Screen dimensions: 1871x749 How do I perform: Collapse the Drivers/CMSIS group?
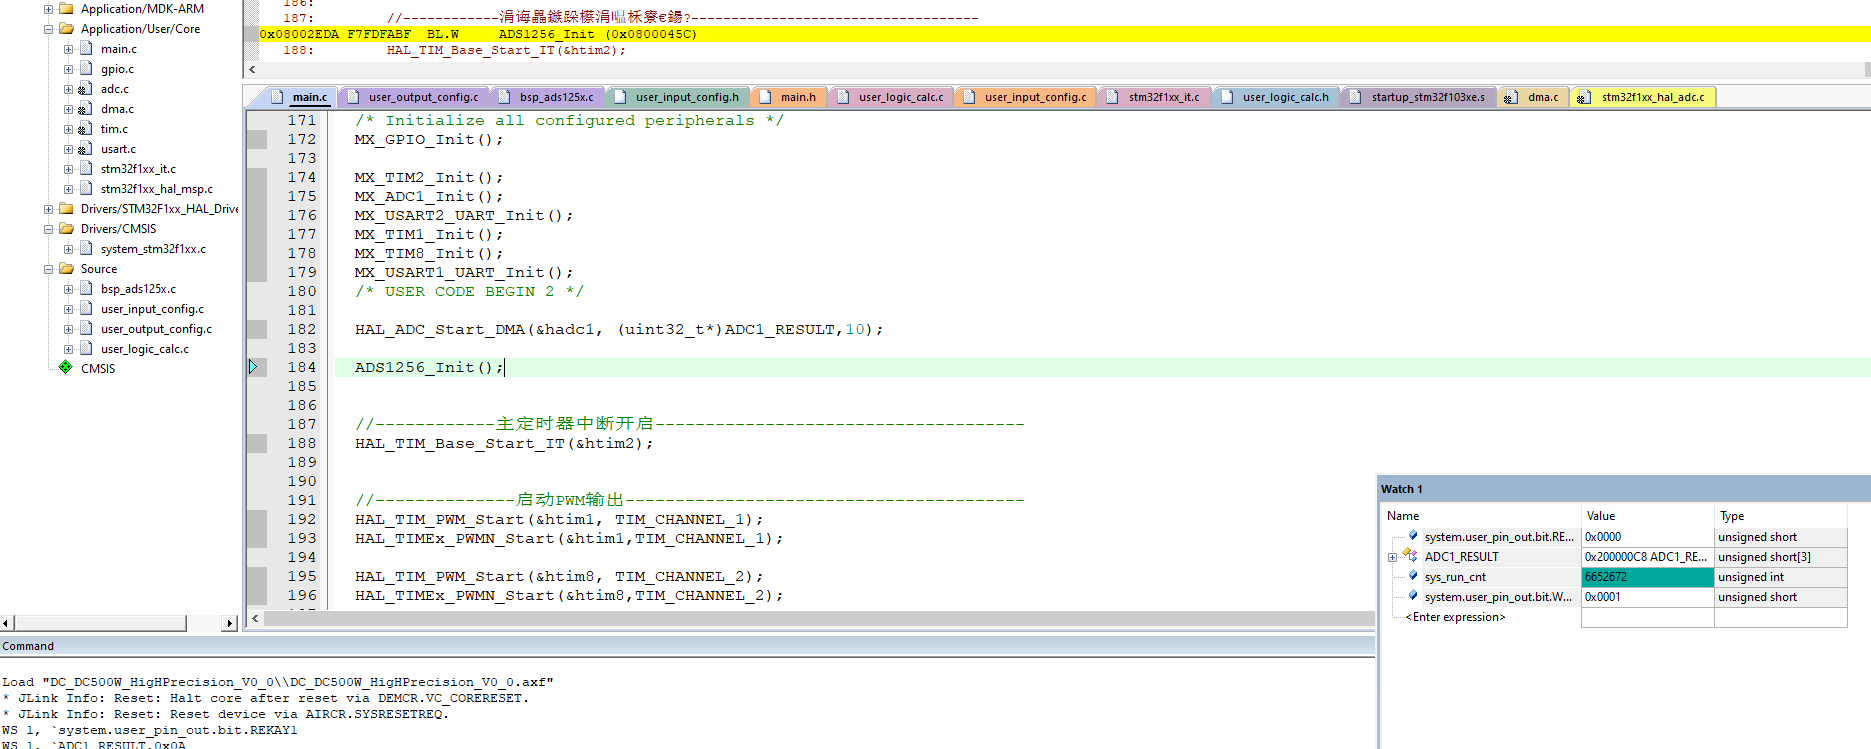click(x=48, y=229)
